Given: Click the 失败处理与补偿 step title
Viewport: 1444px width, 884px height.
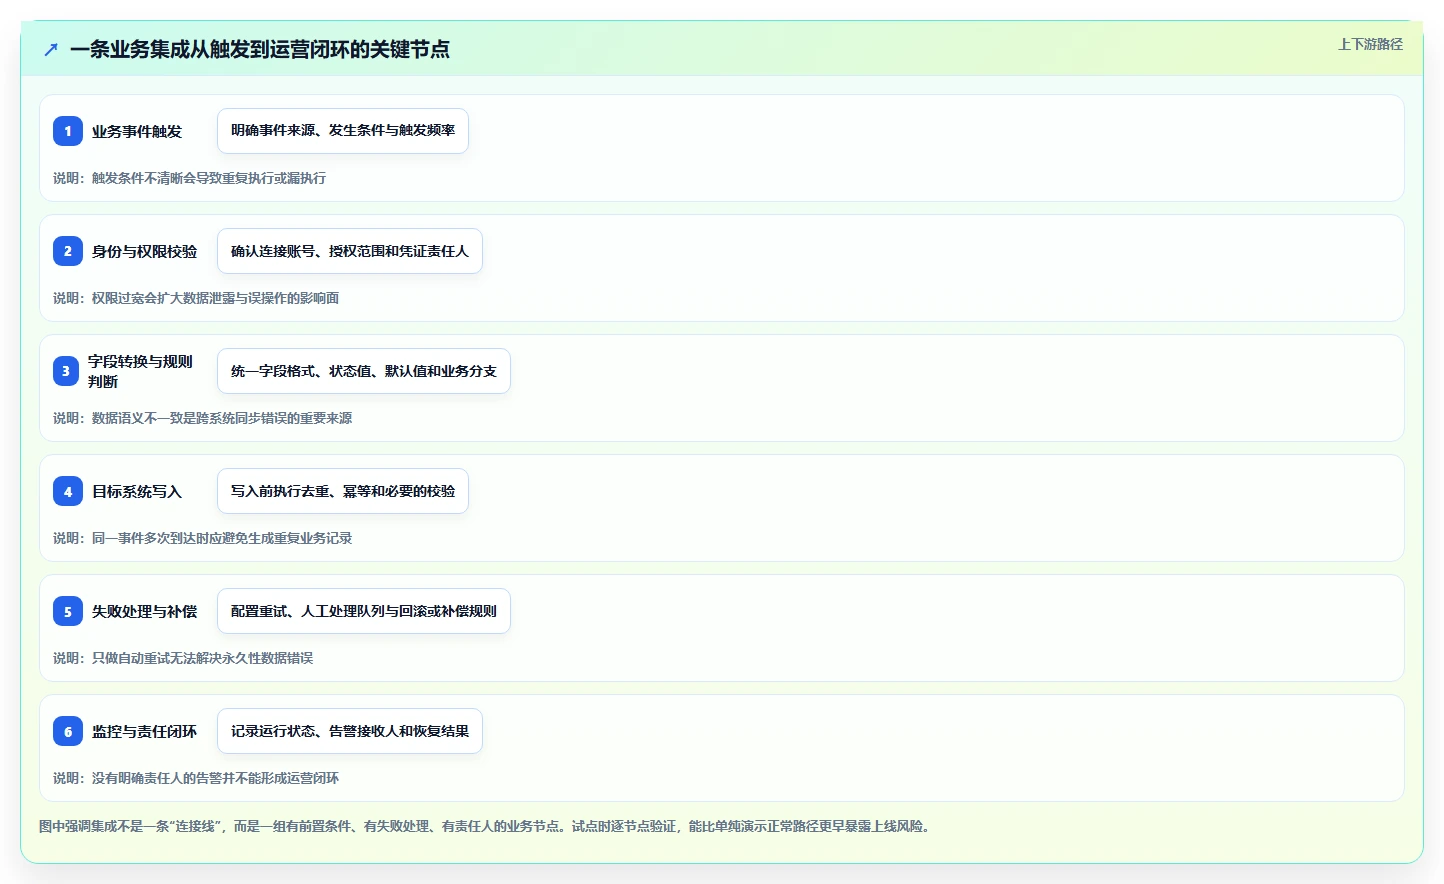Looking at the screenshot, I should coord(144,611).
